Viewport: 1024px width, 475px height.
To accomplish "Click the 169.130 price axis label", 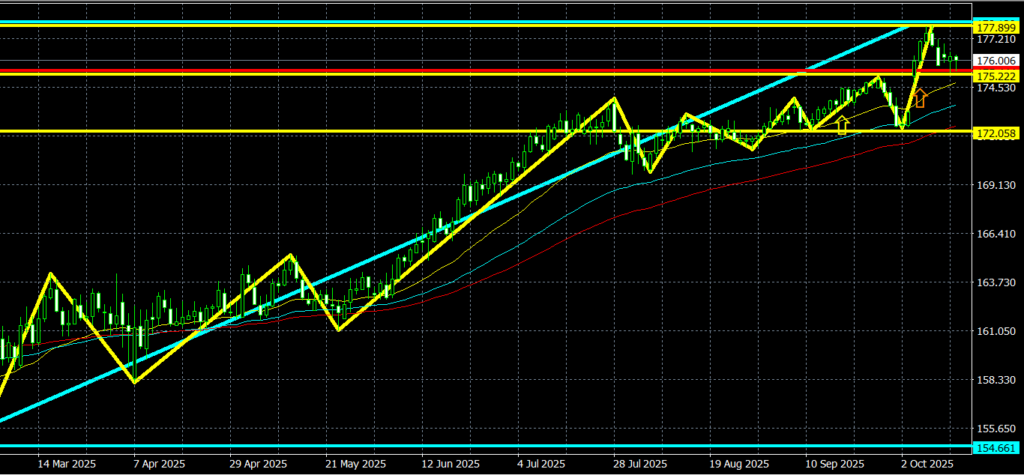I will (x=995, y=186).
